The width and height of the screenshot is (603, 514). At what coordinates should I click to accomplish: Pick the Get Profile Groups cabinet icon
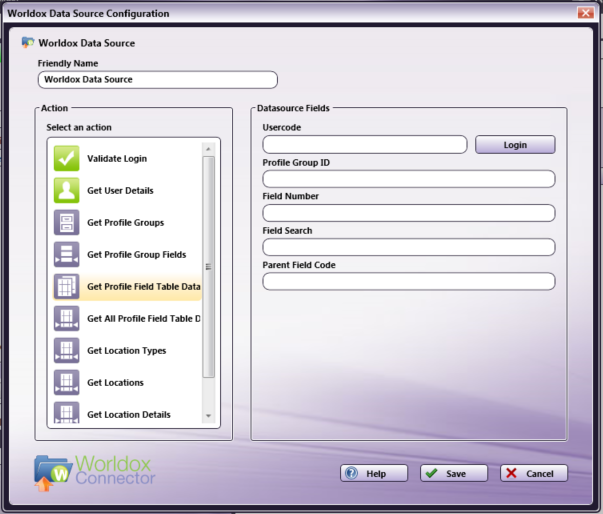pos(67,222)
